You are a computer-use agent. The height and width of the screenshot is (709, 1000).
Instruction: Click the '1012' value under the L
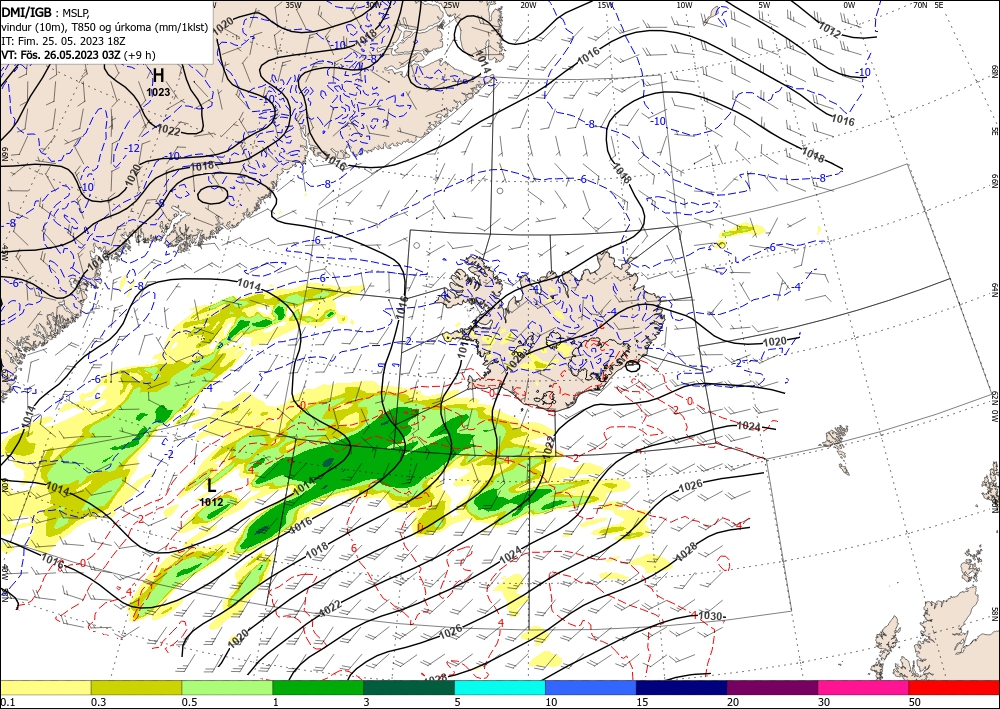click(211, 502)
